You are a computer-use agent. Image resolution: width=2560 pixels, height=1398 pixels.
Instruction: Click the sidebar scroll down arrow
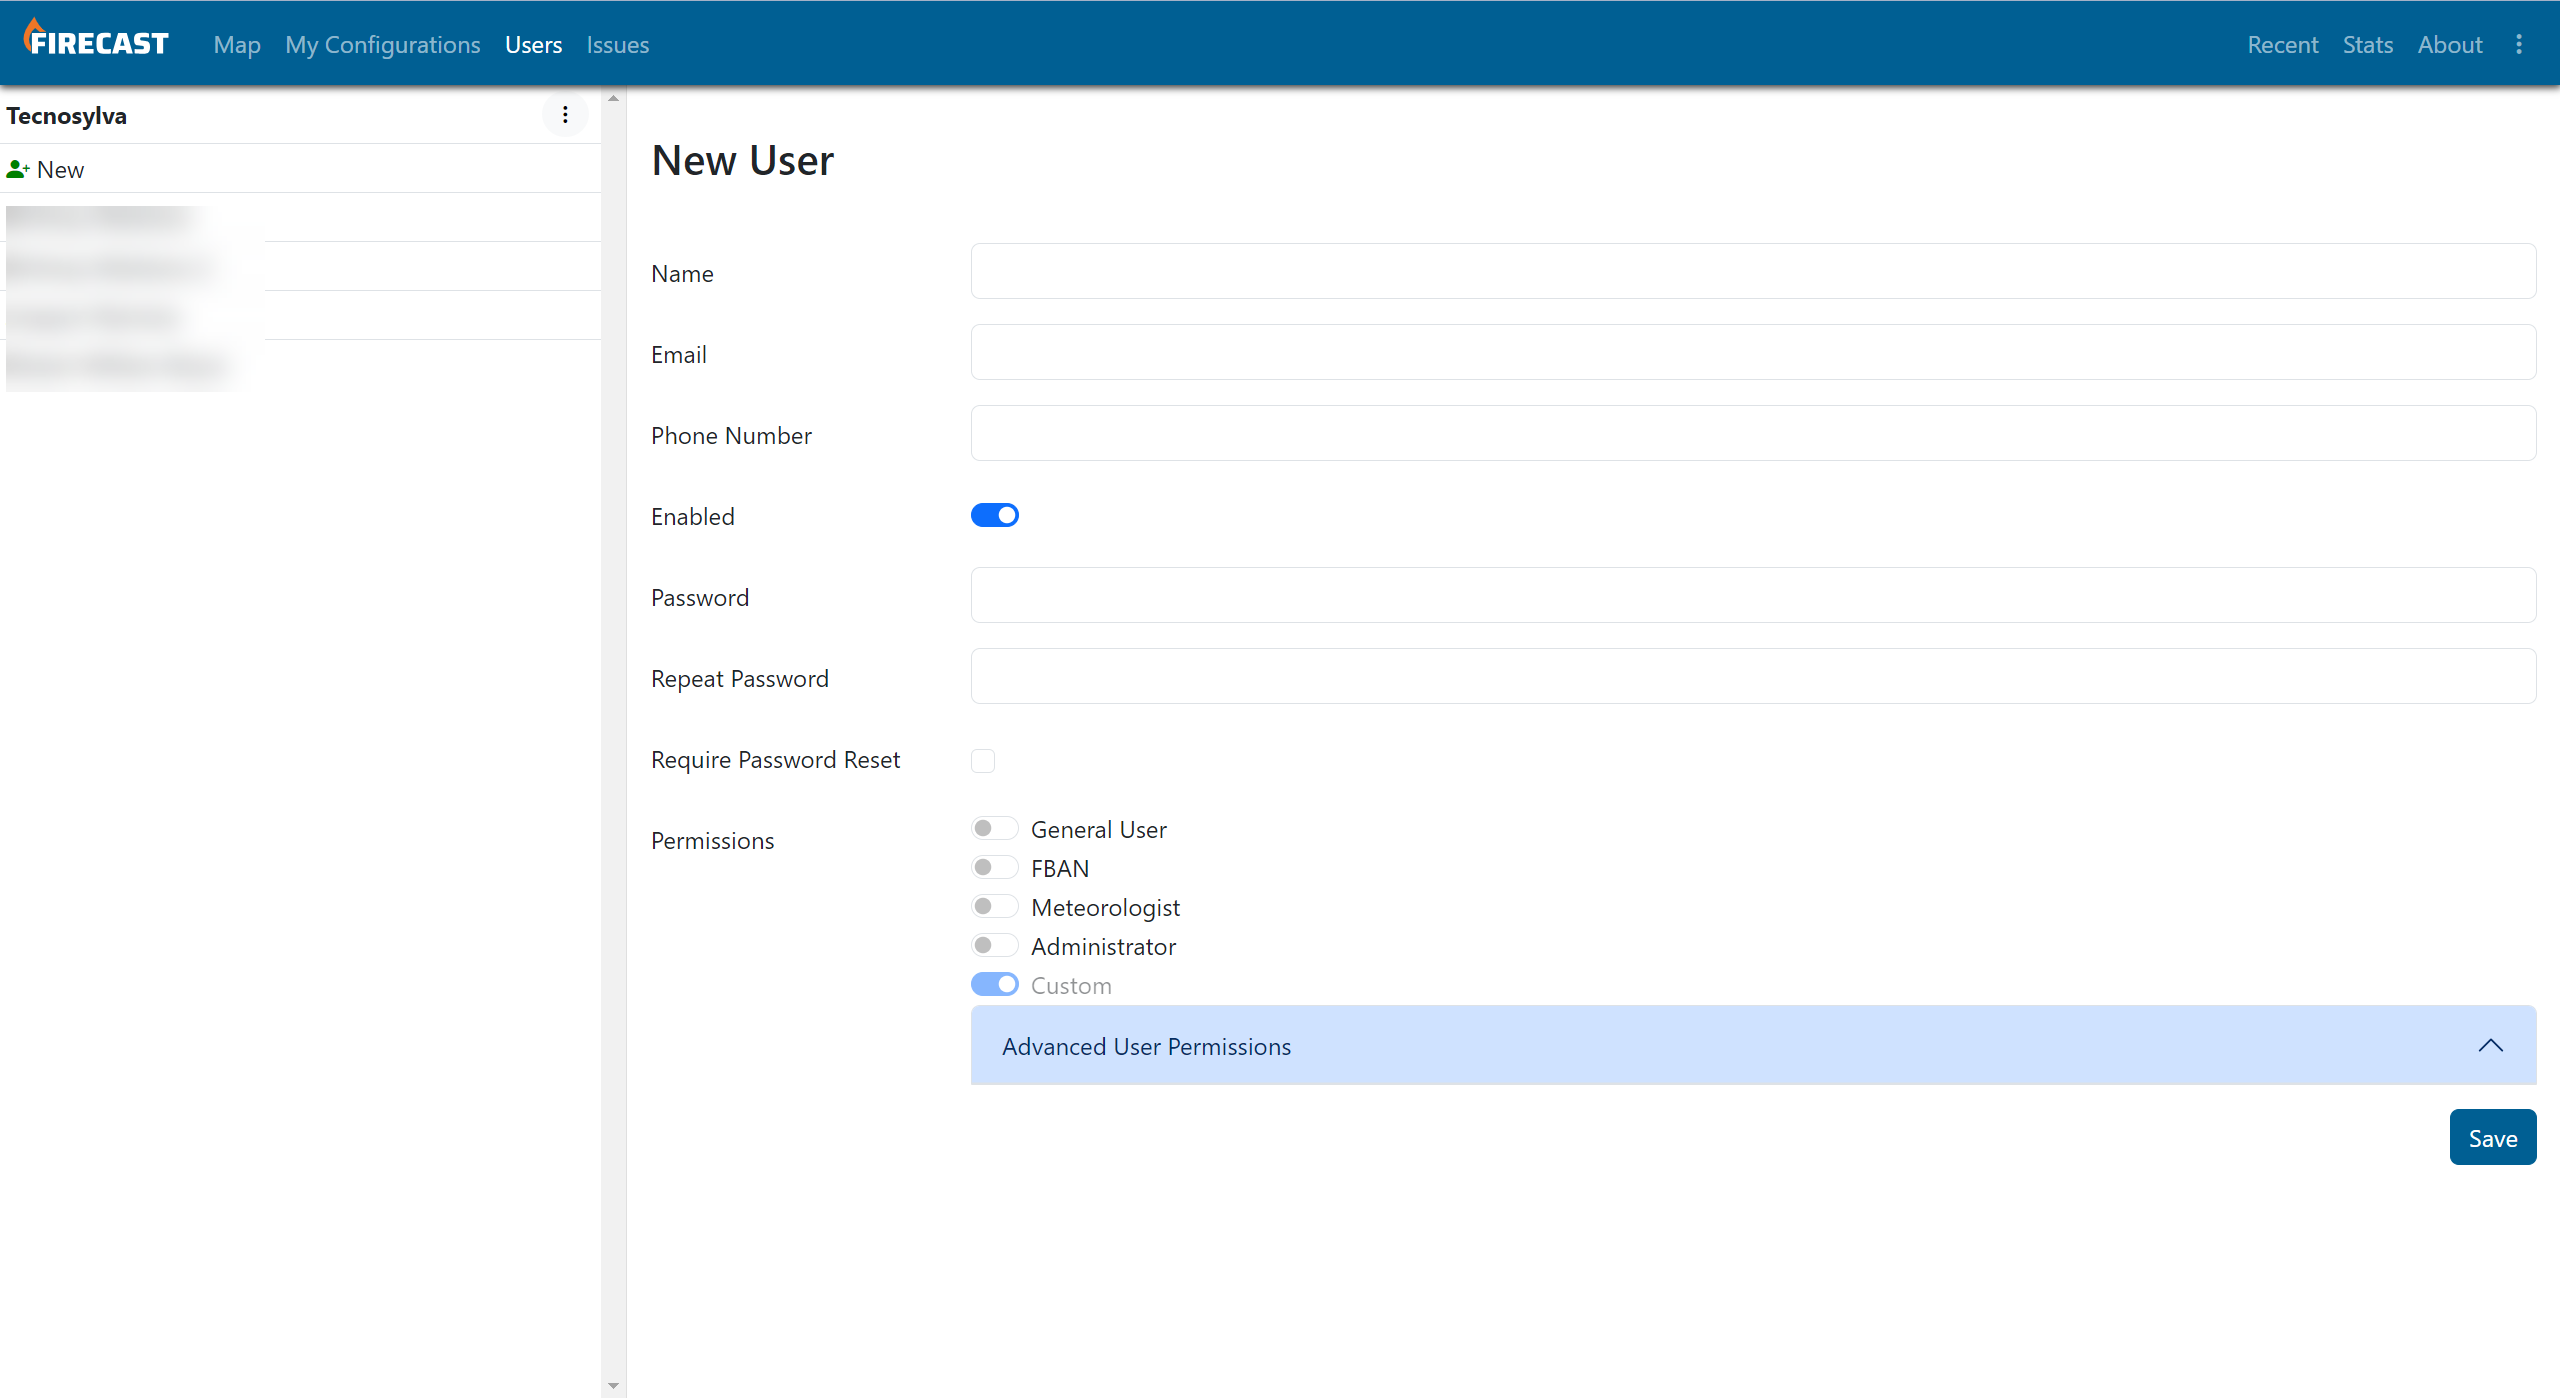click(613, 1386)
